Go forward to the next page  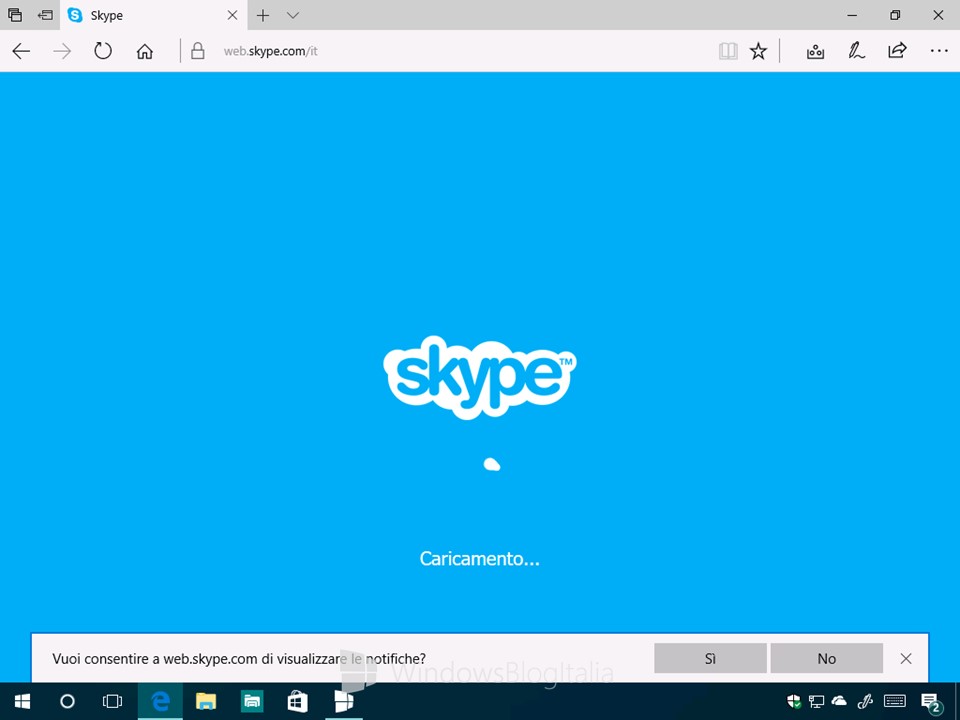(62, 51)
